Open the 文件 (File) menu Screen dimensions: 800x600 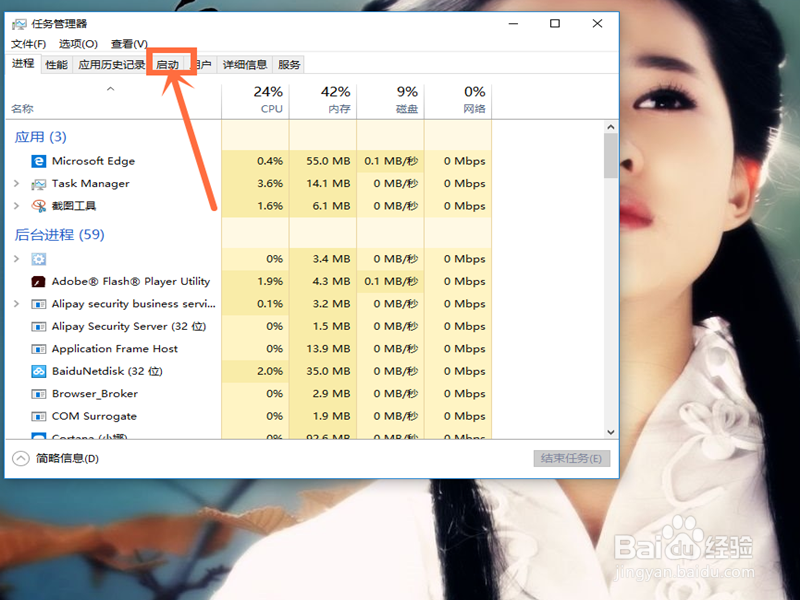(28, 44)
